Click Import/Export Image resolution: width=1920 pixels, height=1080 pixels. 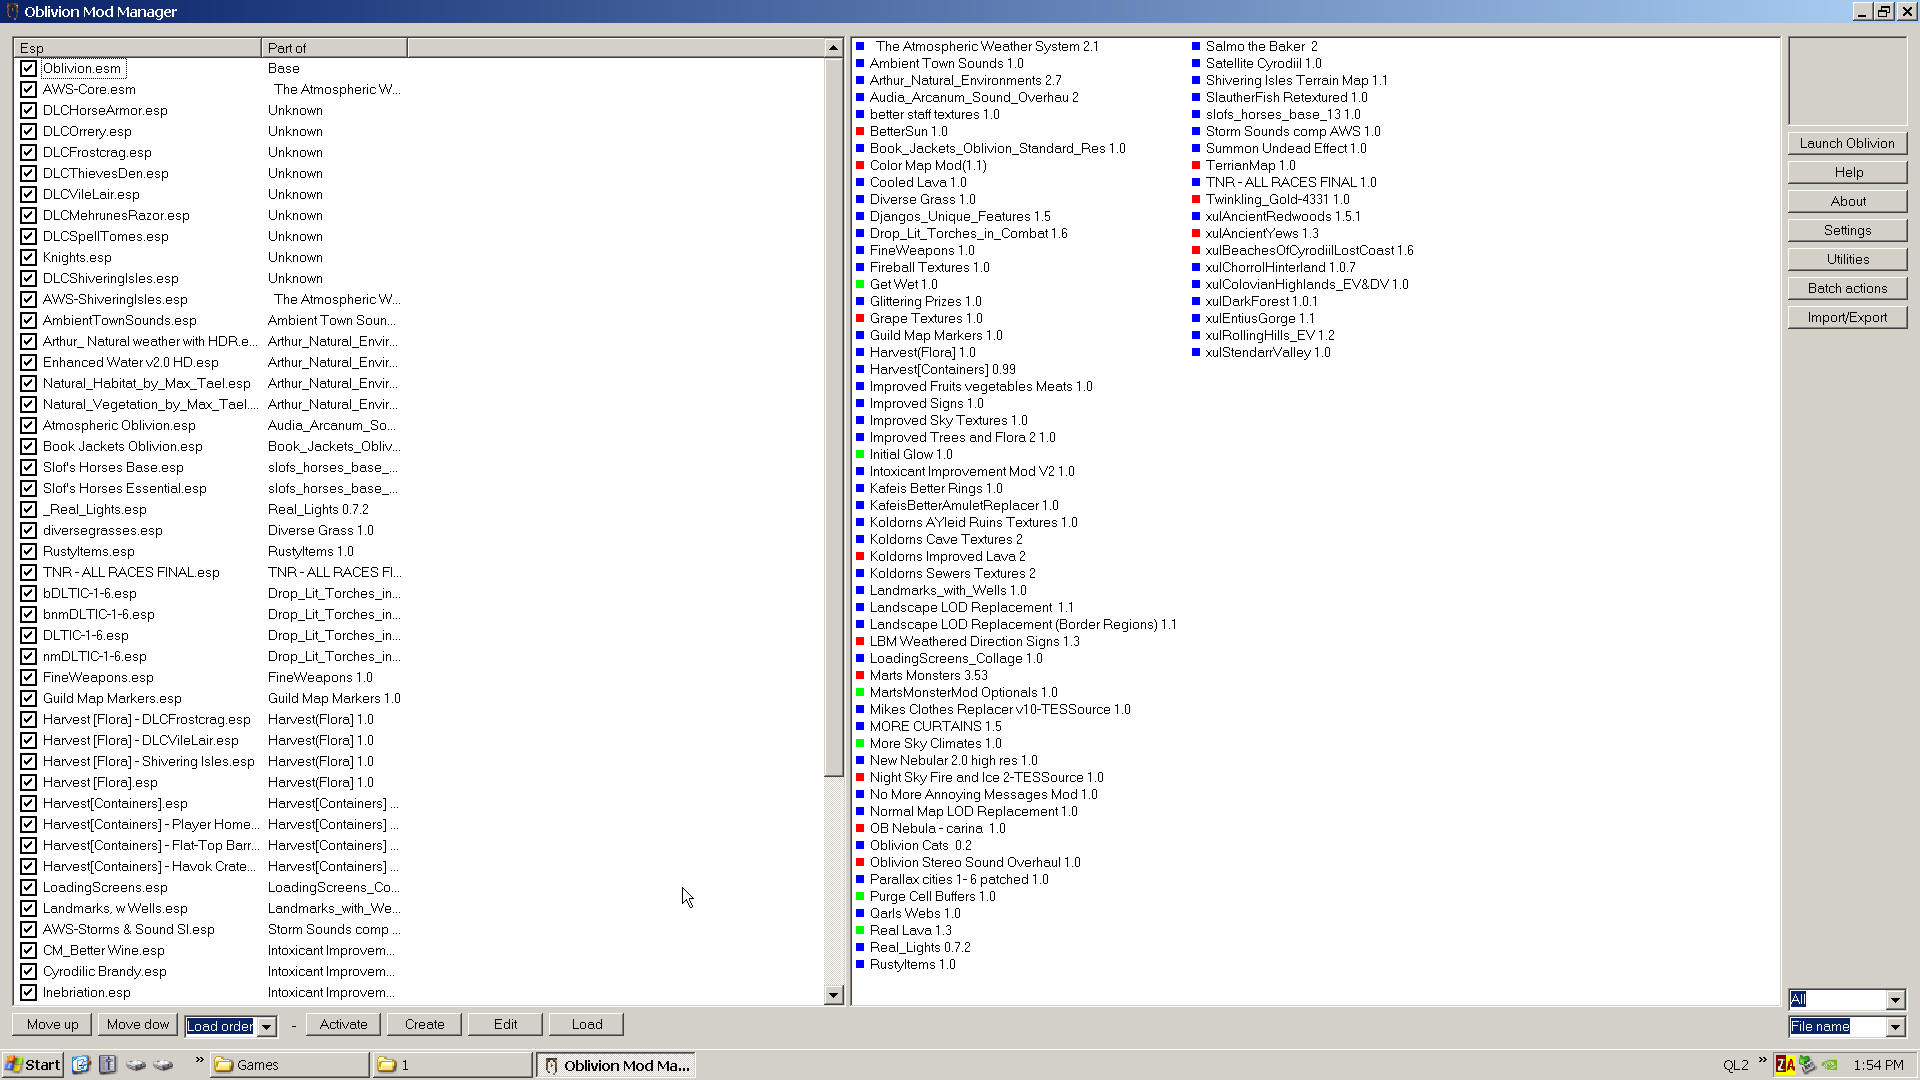click(1847, 317)
